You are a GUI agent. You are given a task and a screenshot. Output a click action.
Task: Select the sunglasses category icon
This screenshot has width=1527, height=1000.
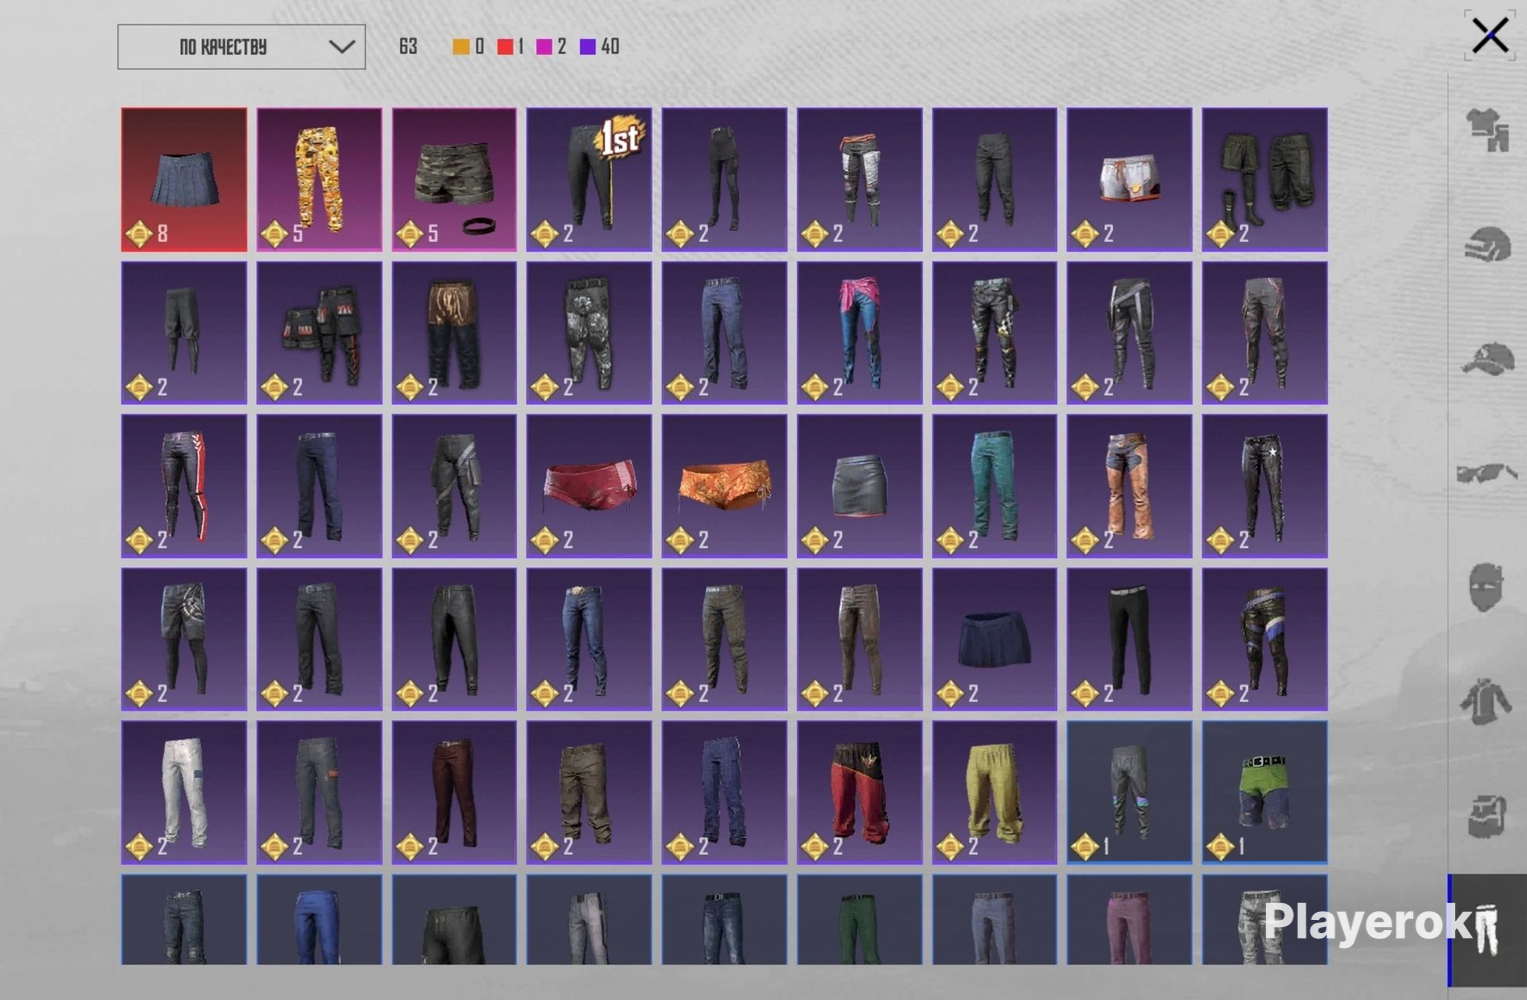pos(1487,472)
